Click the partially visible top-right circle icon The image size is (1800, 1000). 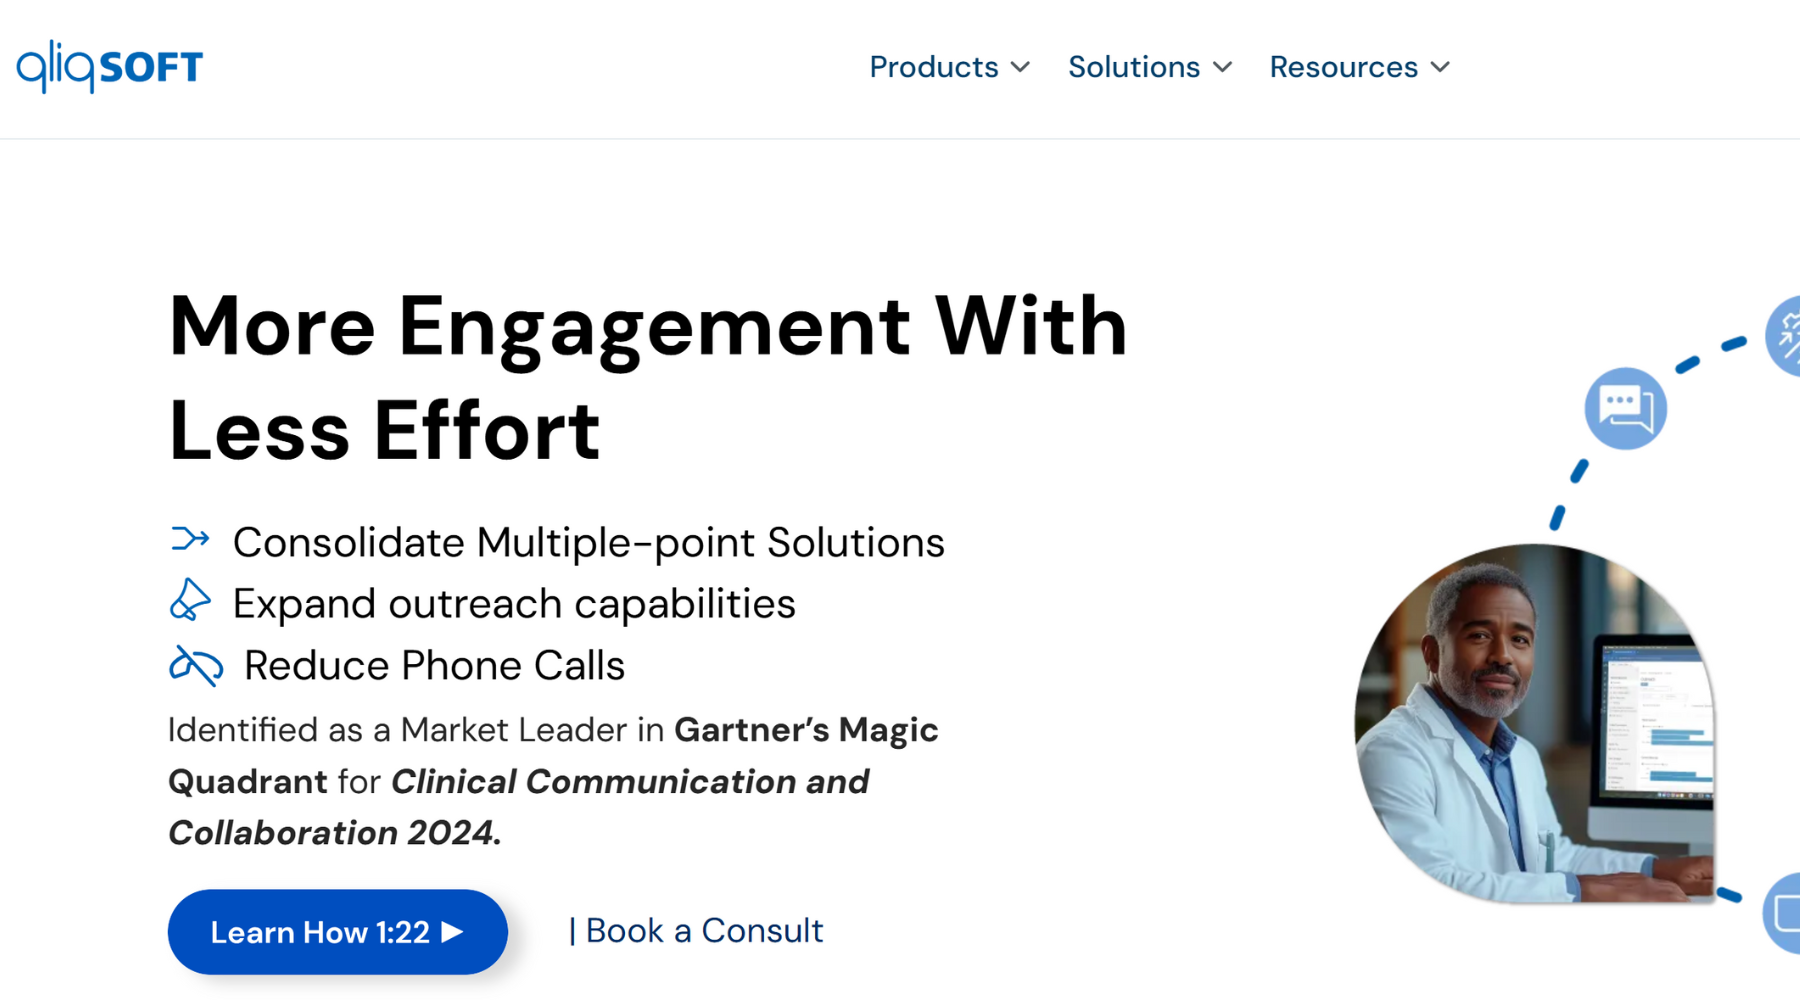tap(1786, 337)
